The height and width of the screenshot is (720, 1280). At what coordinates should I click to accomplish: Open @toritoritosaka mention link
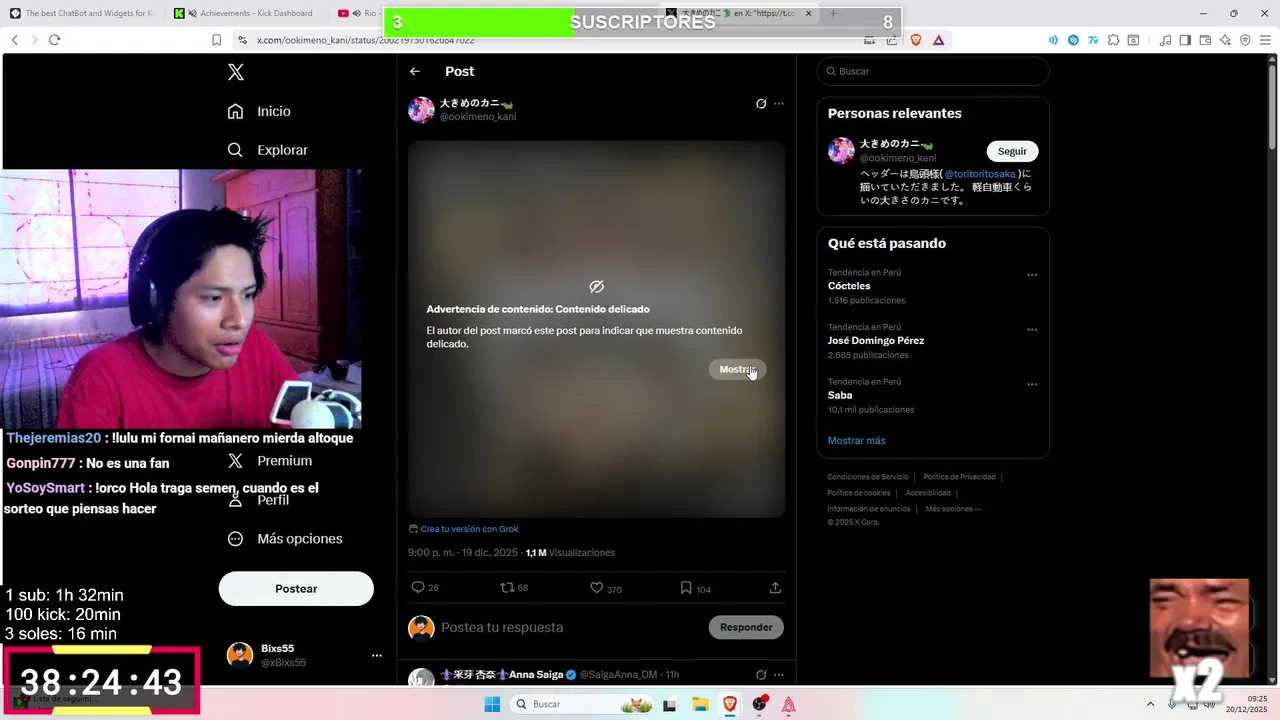[980, 174]
